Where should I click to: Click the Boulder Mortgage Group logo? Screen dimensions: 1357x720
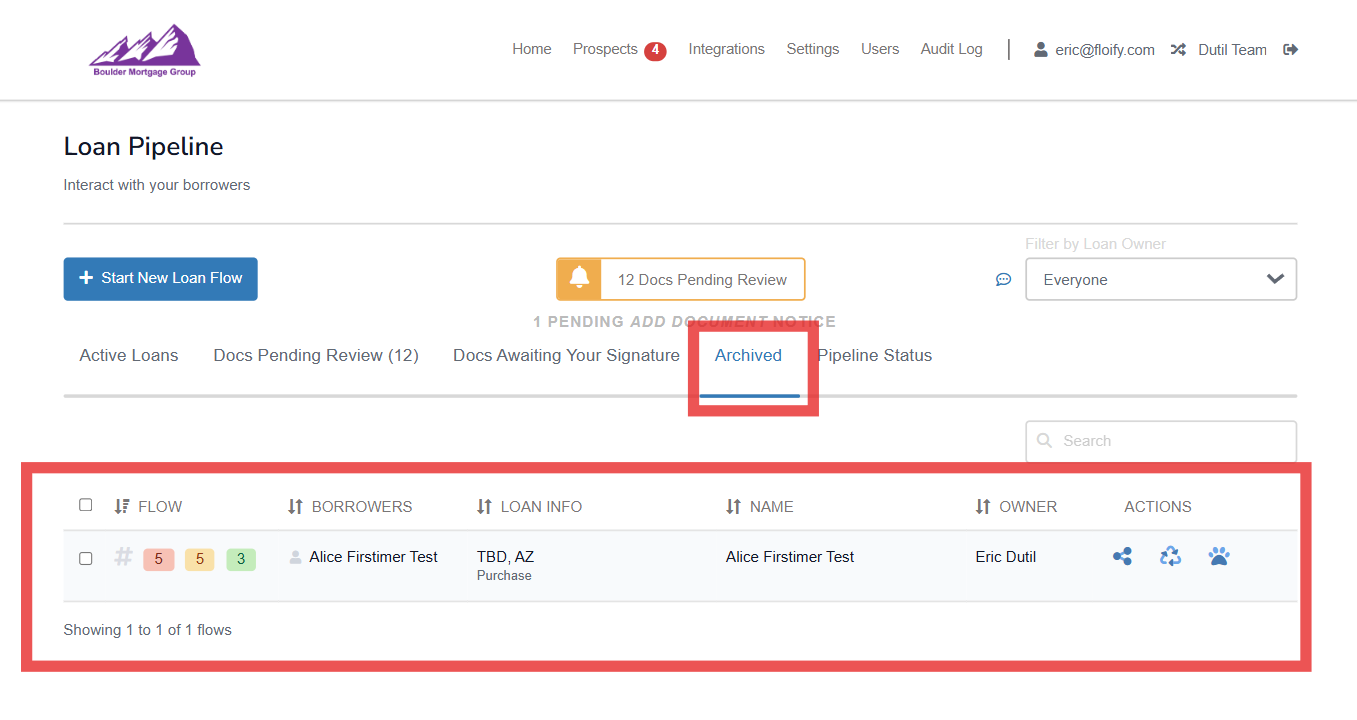point(145,50)
